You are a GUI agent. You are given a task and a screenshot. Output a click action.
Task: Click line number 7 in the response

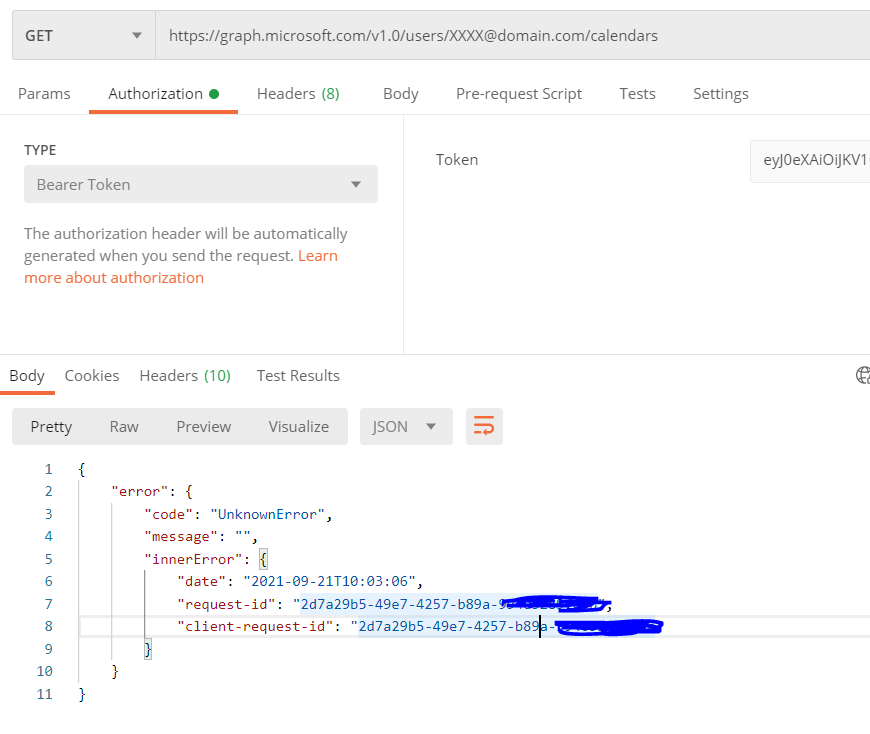[x=48, y=603]
